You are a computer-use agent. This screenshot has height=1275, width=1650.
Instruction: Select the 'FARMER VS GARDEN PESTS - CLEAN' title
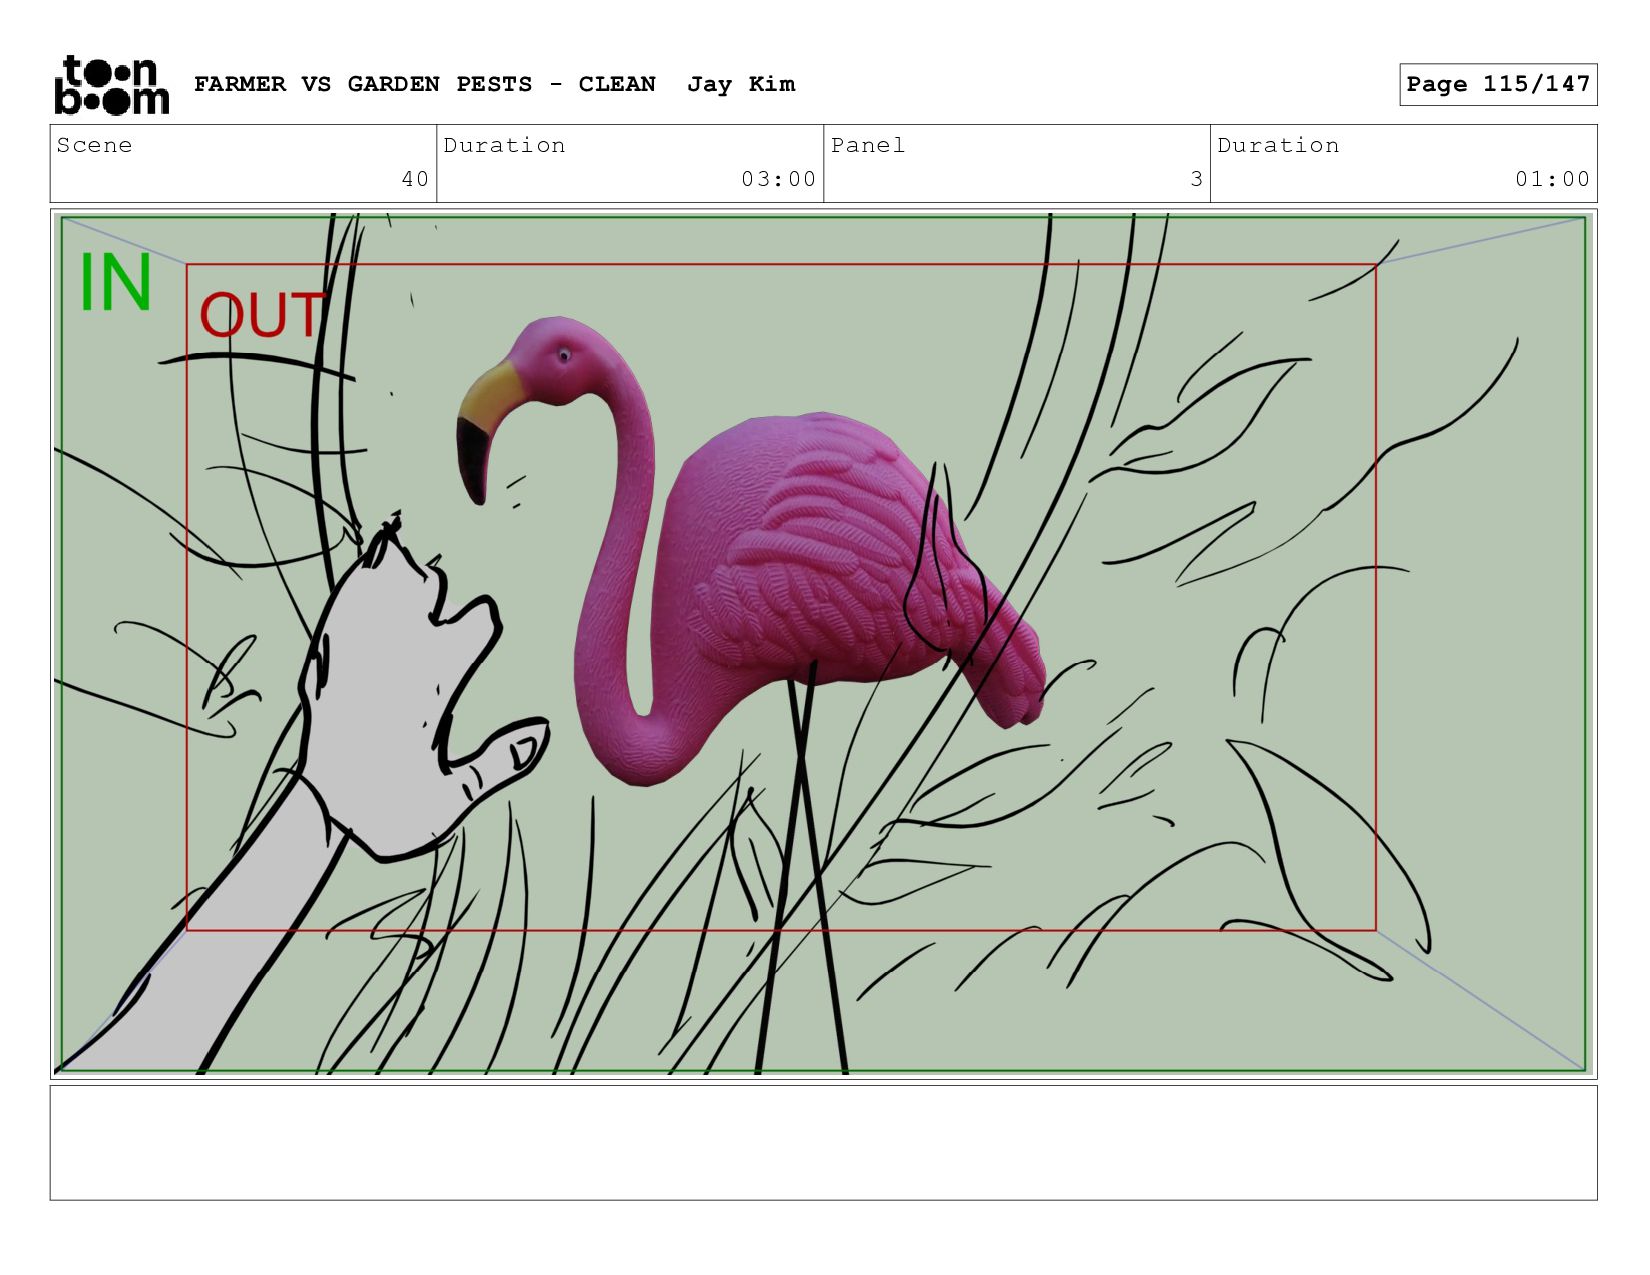(x=425, y=84)
